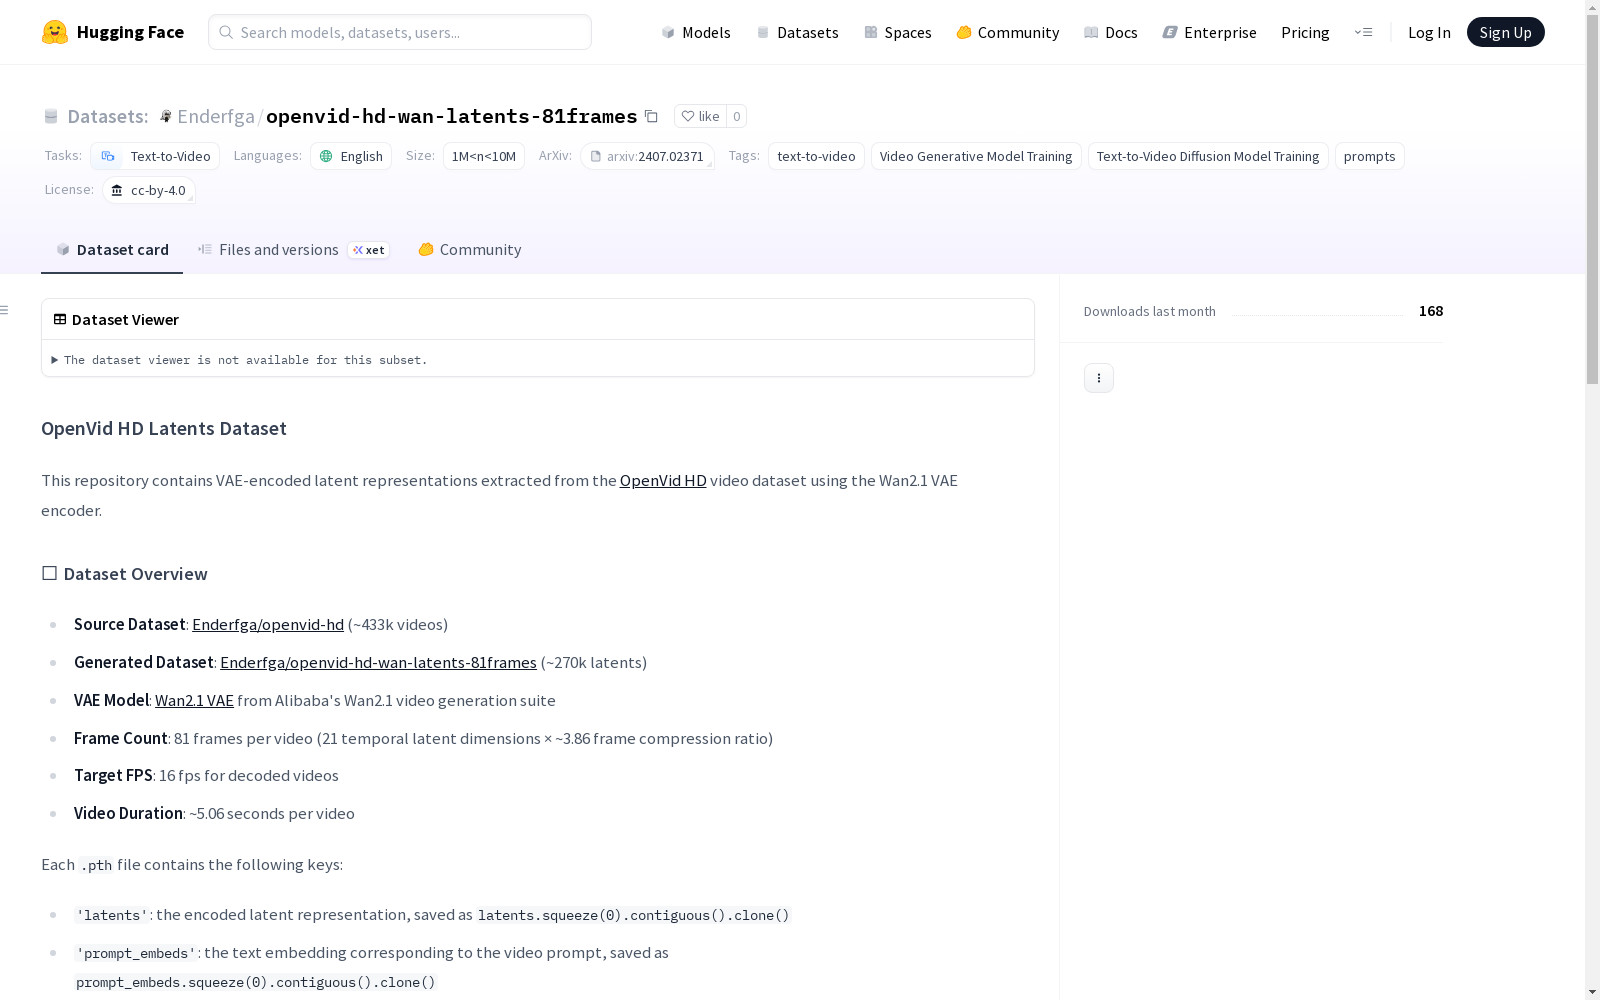Image resolution: width=1600 pixels, height=1000 pixels.
Task: Select the prompts tag
Action: (x=1370, y=156)
